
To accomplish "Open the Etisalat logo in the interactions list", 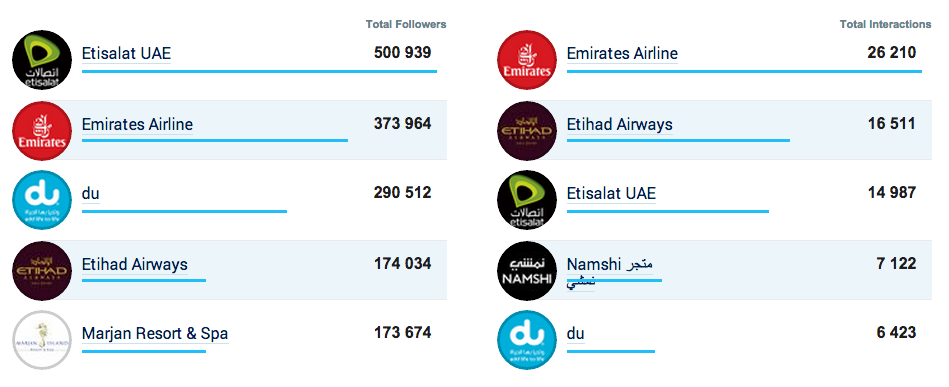I will tap(527, 200).
